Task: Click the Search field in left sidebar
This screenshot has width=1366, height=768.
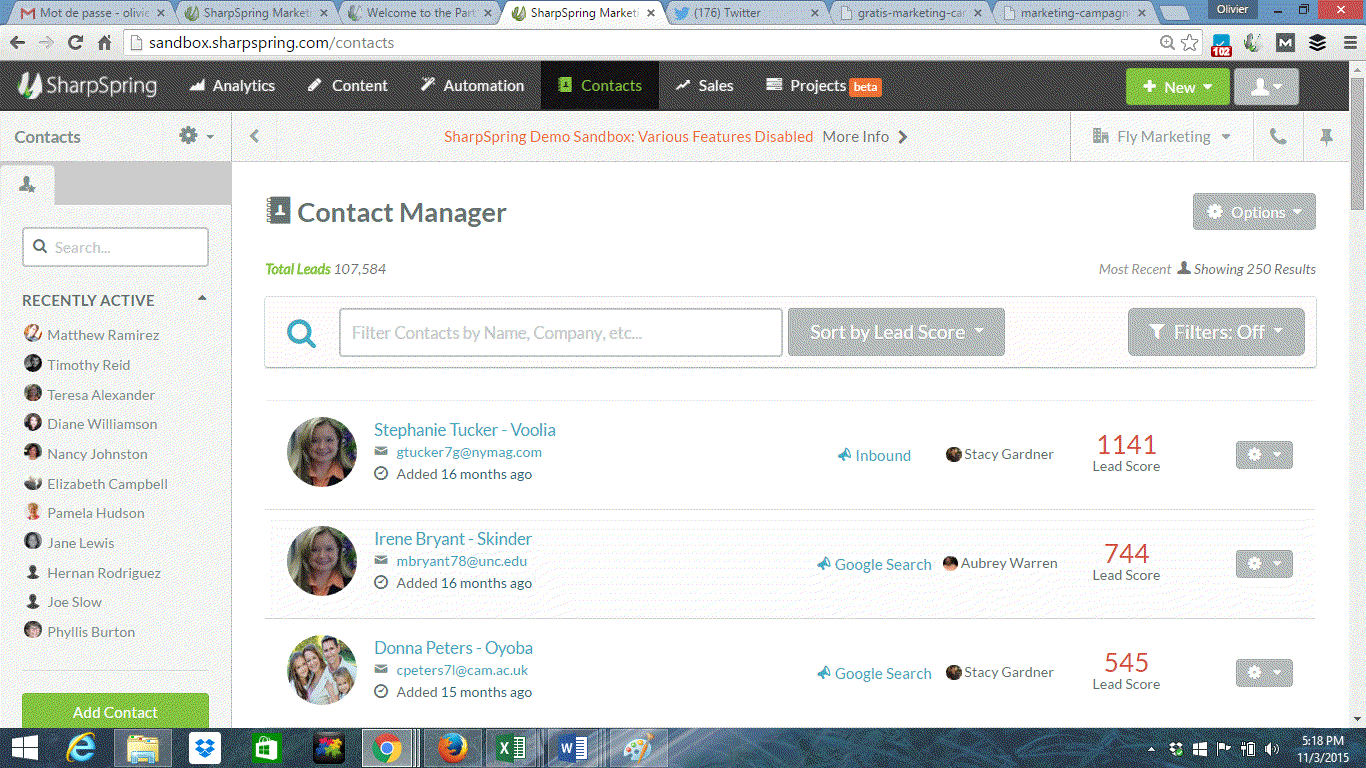Action: (x=115, y=247)
